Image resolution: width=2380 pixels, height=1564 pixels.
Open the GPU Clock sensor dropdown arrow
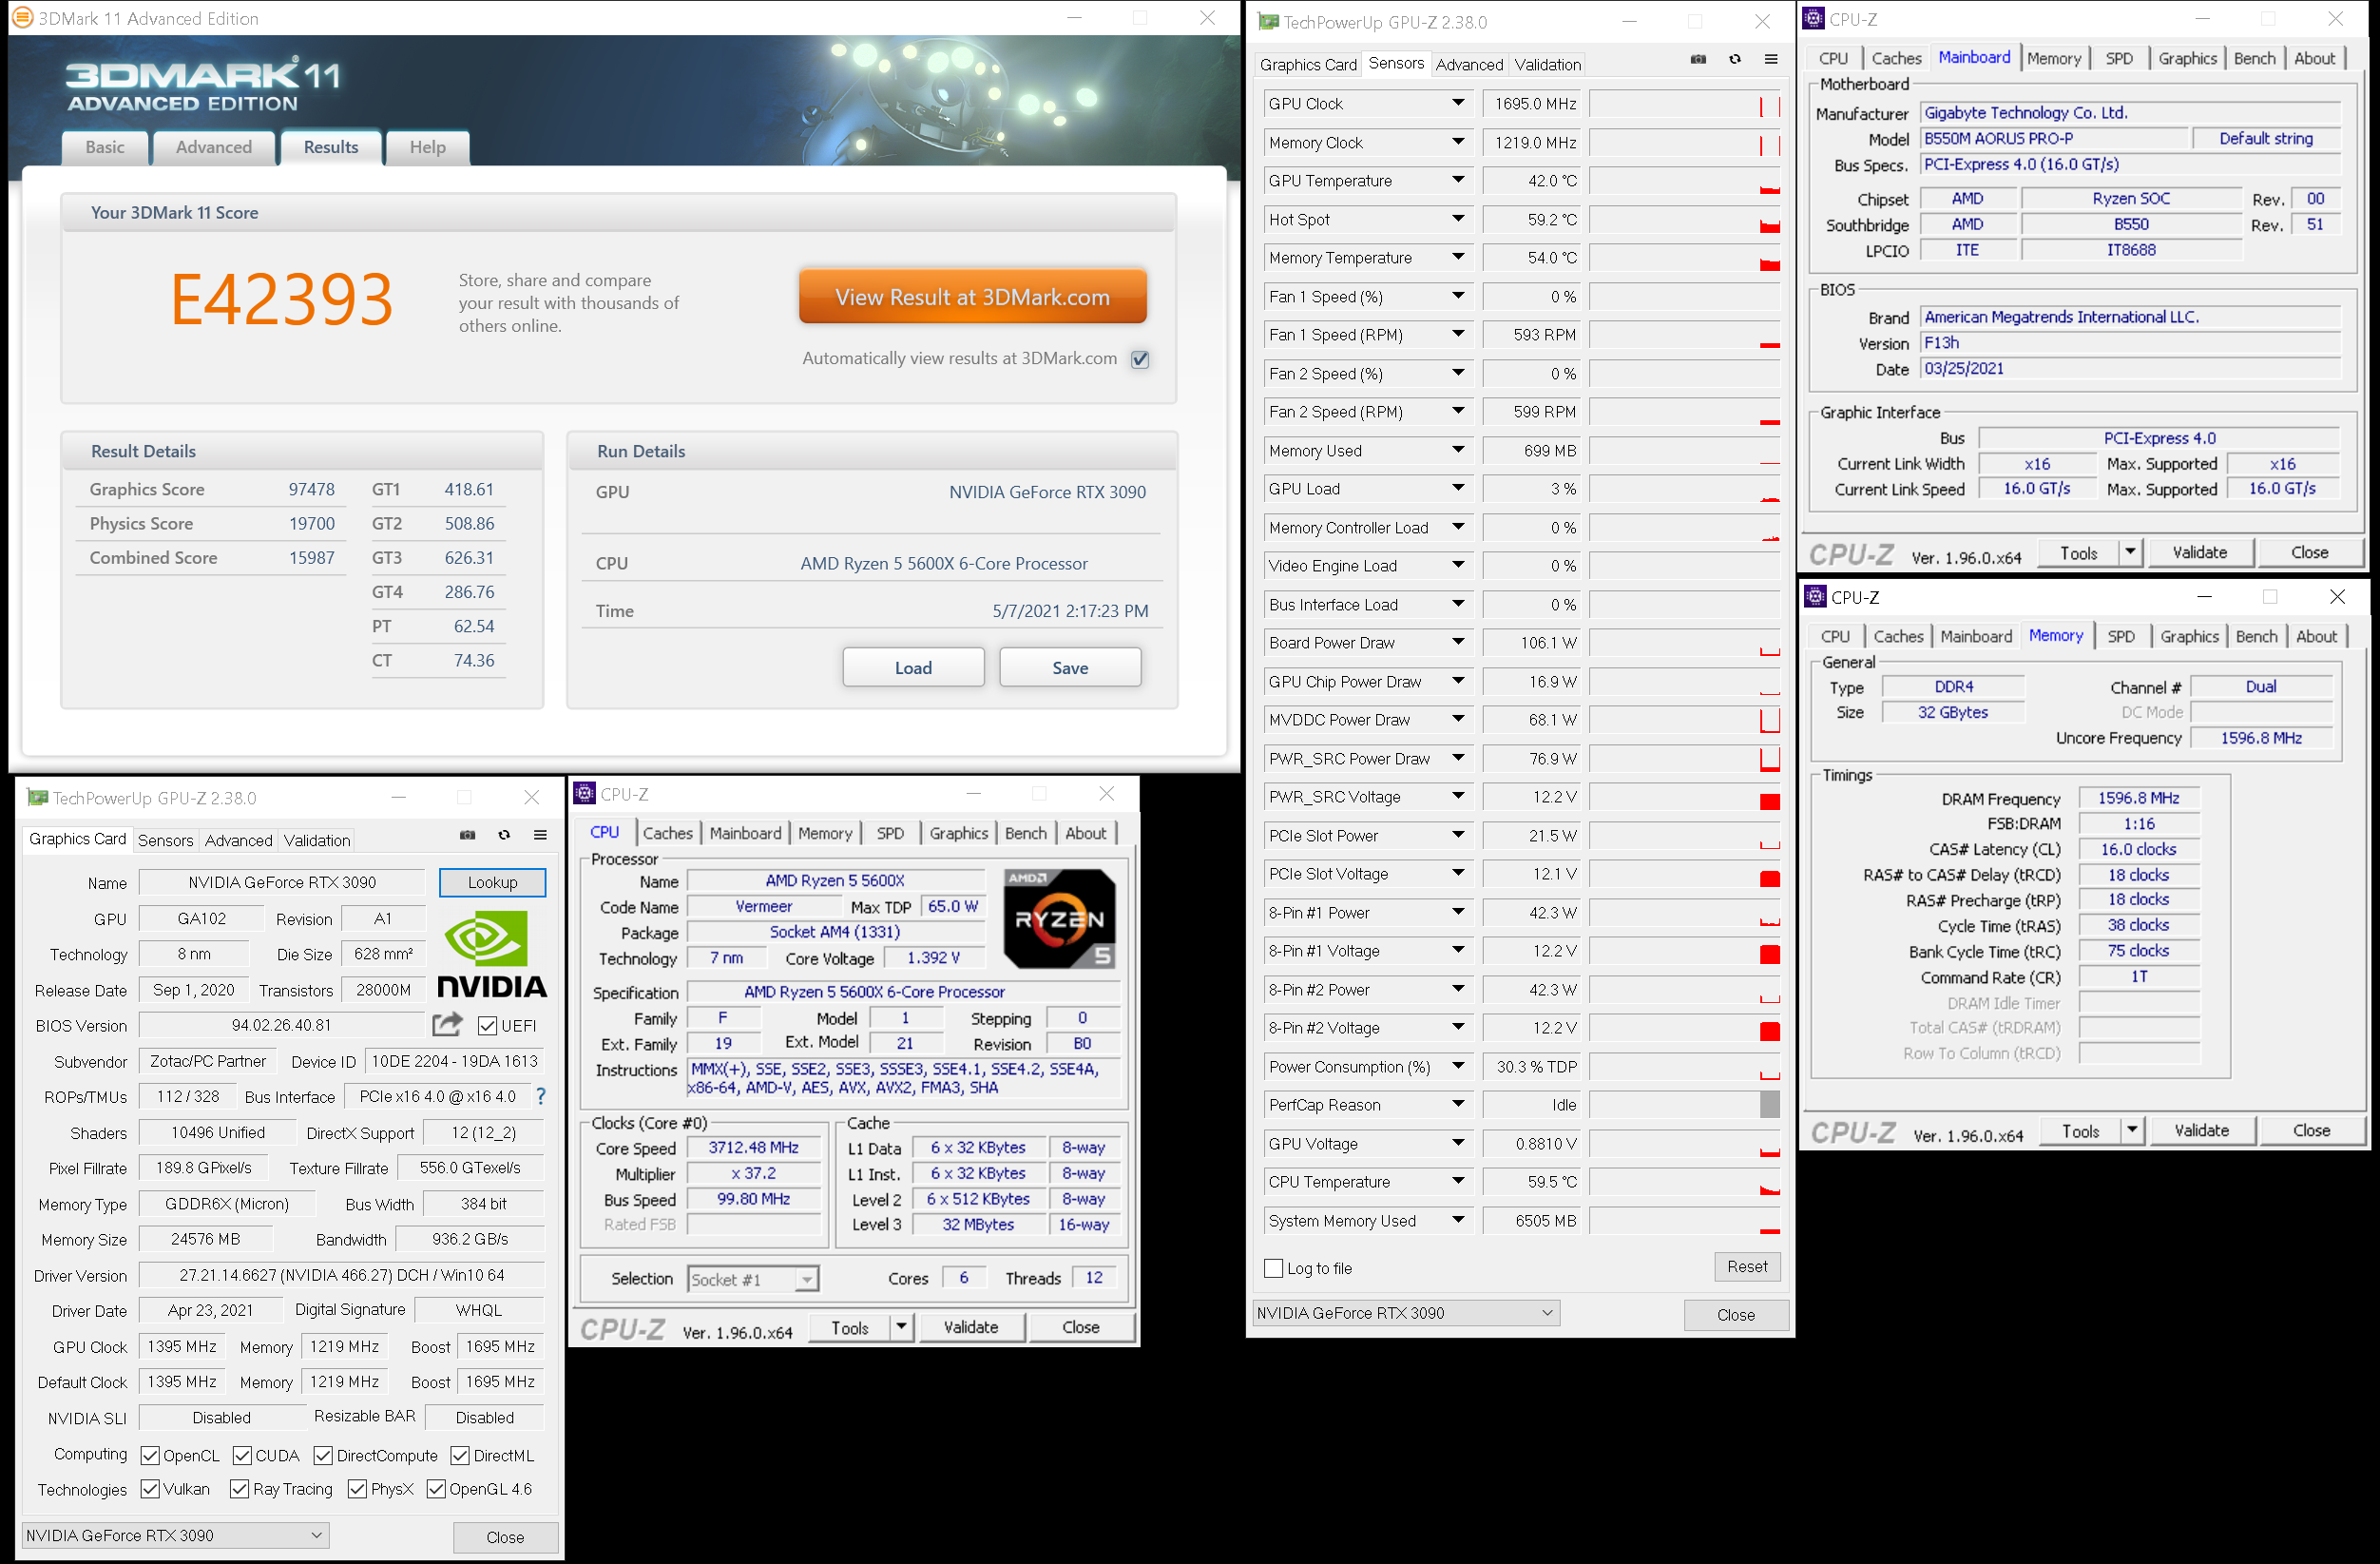click(x=1459, y=103)
